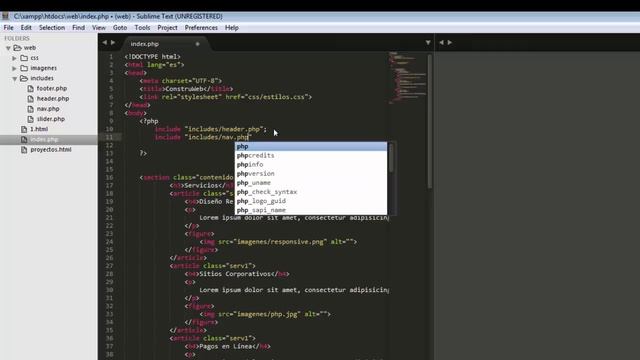Click the include header.php code line
Screen dimensions: 640x360
(x=211, y=129)
